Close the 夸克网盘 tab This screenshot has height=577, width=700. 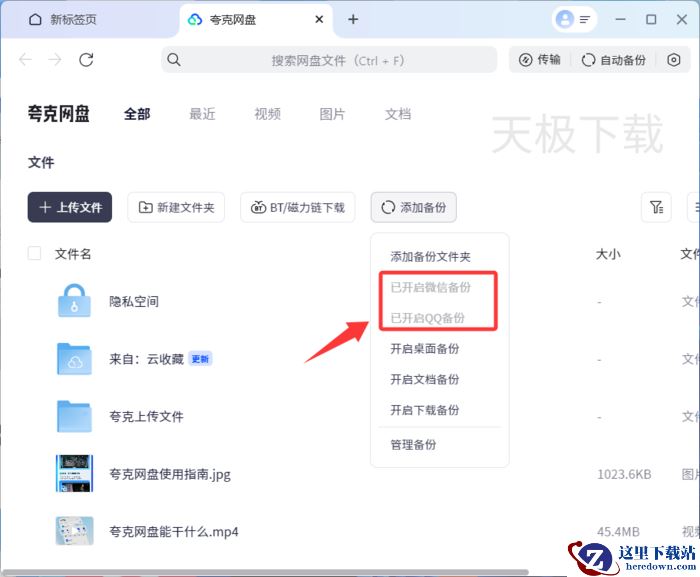(319, 19)
